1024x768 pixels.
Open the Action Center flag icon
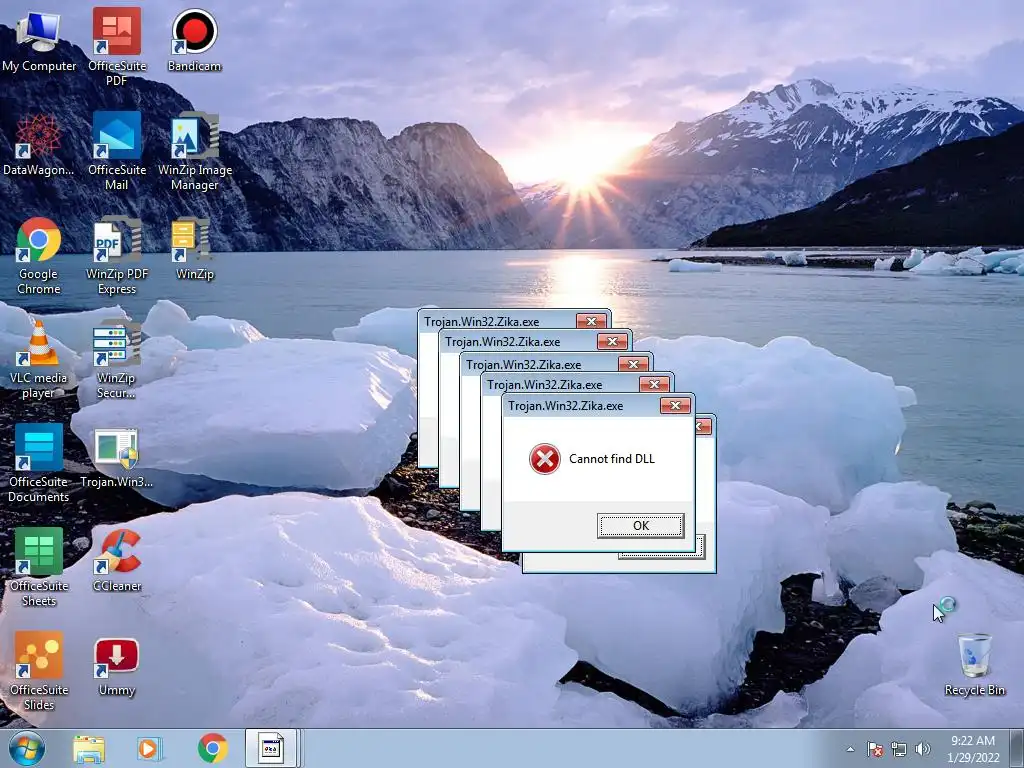click(875, 749)
